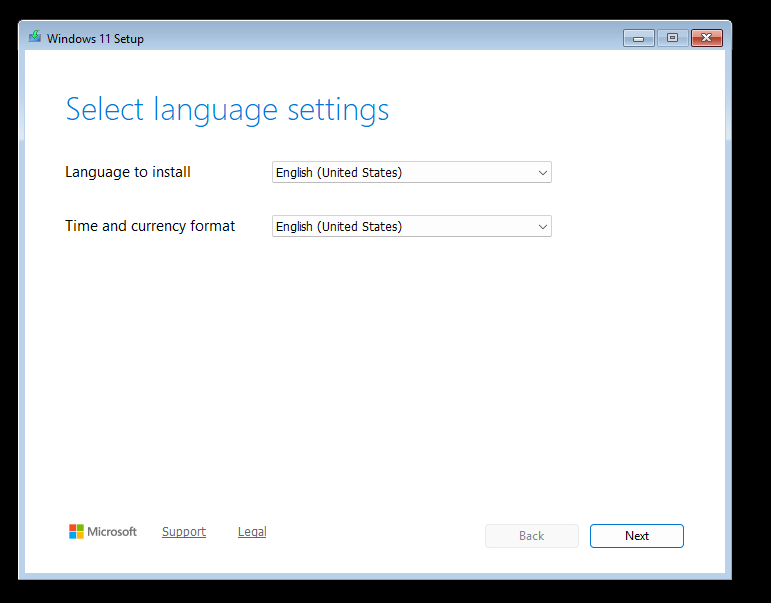Click the Microsoft logo
Image resolution: width=771 pixels, height=603 pixels.
tap(103, 531)
